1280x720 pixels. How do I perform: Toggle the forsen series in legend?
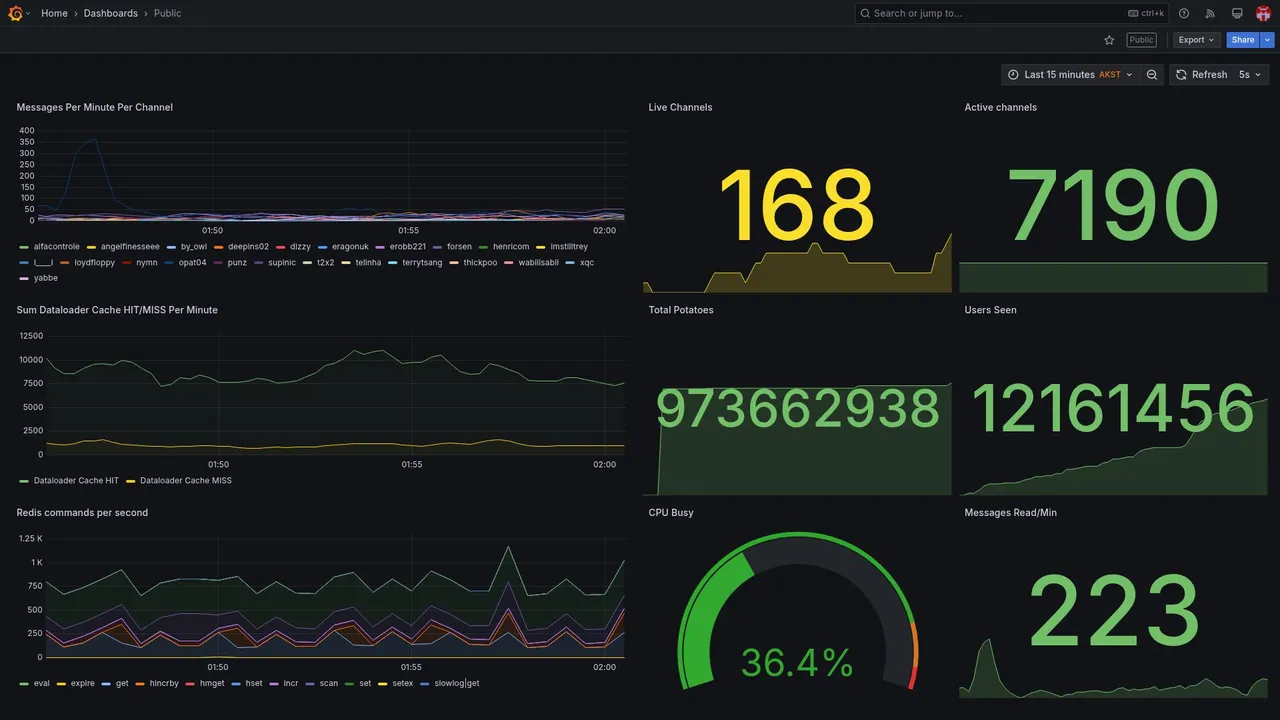click(459, 247)
